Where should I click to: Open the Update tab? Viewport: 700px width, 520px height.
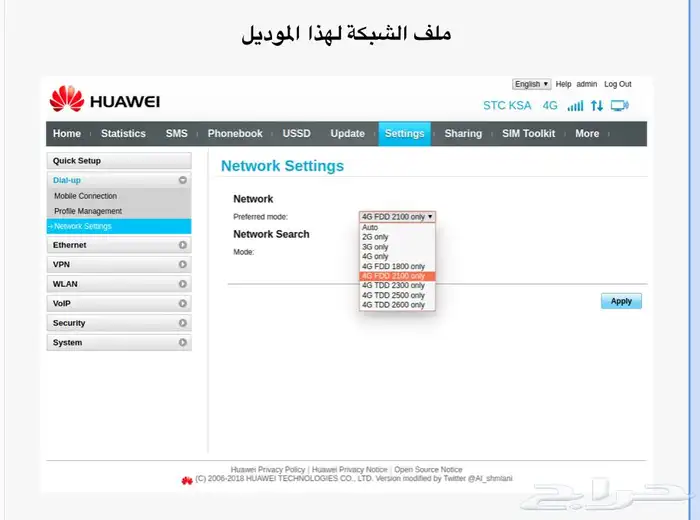(x=348, y=133)
